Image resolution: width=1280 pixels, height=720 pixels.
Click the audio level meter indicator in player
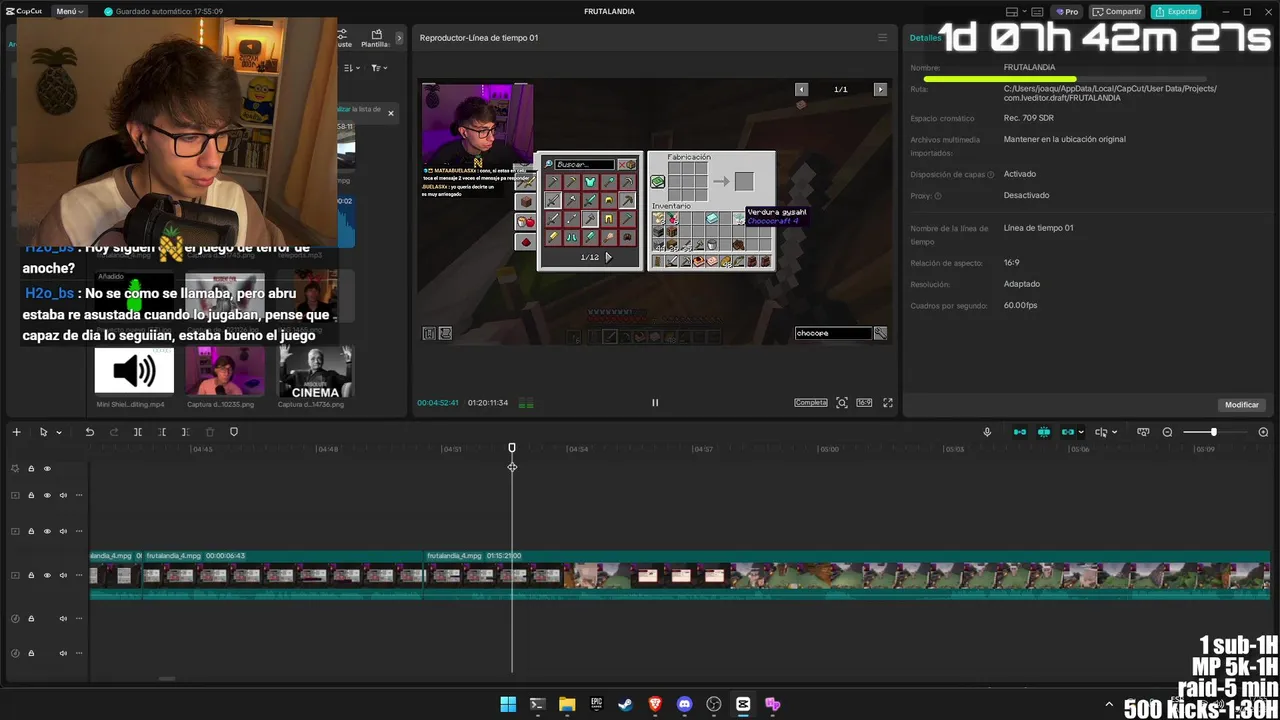526,404
